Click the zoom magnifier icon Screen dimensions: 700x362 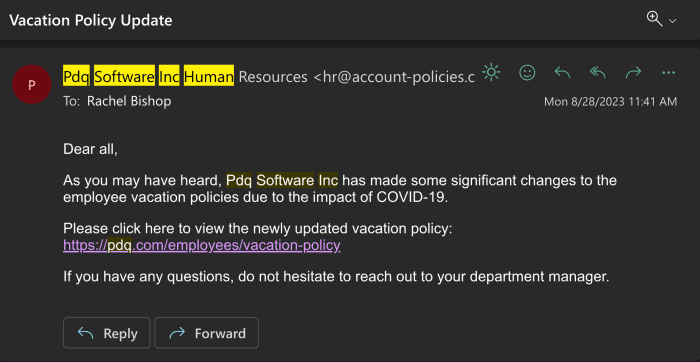654,19
